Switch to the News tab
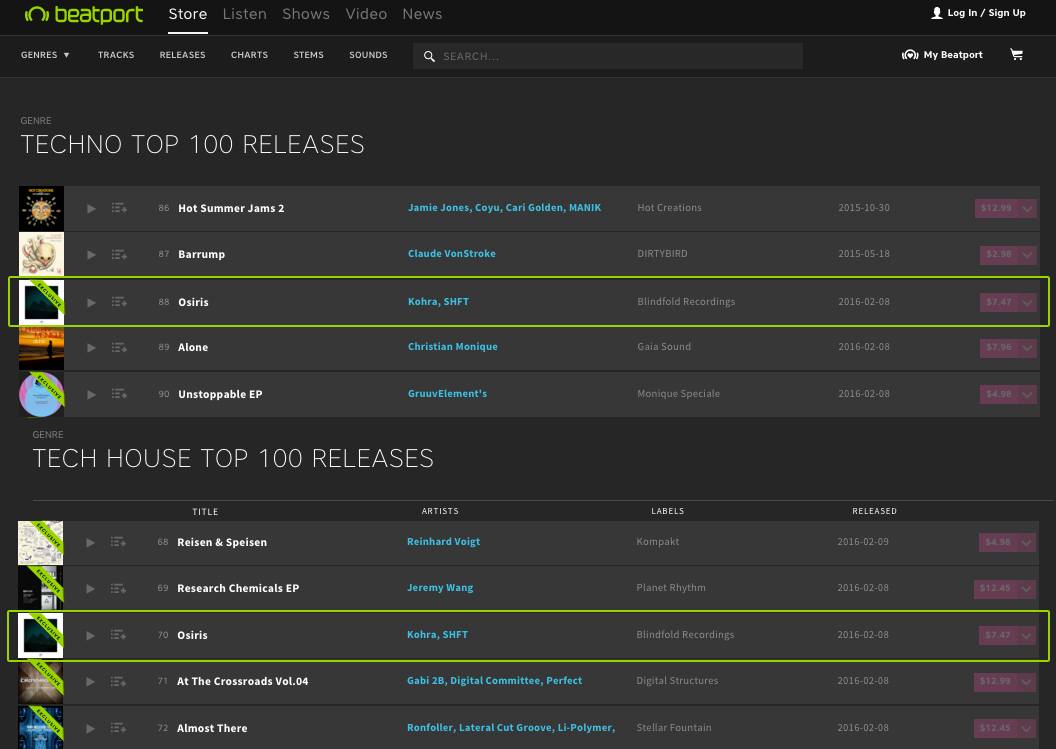 [x=422, y=14]
